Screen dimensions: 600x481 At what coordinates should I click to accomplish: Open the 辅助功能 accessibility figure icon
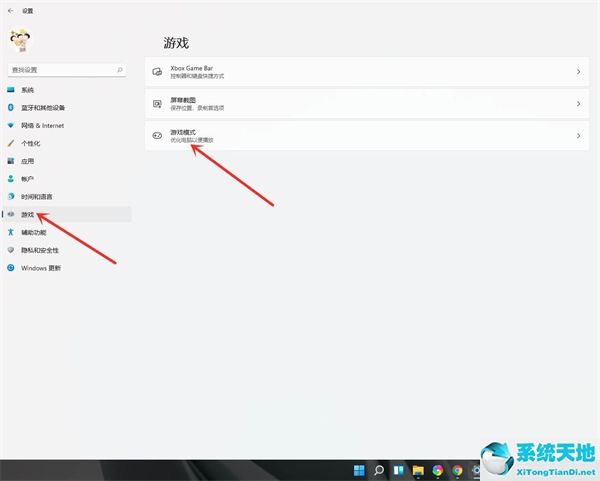11,232
